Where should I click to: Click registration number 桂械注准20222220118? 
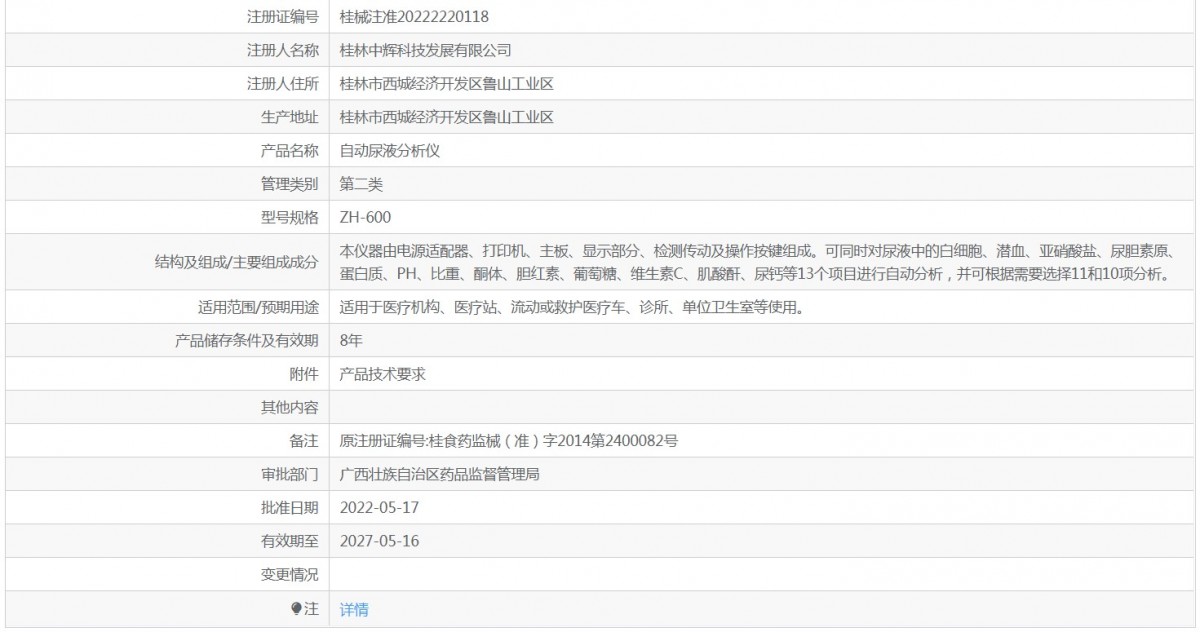pyautogui.click(x=415, y=17)
